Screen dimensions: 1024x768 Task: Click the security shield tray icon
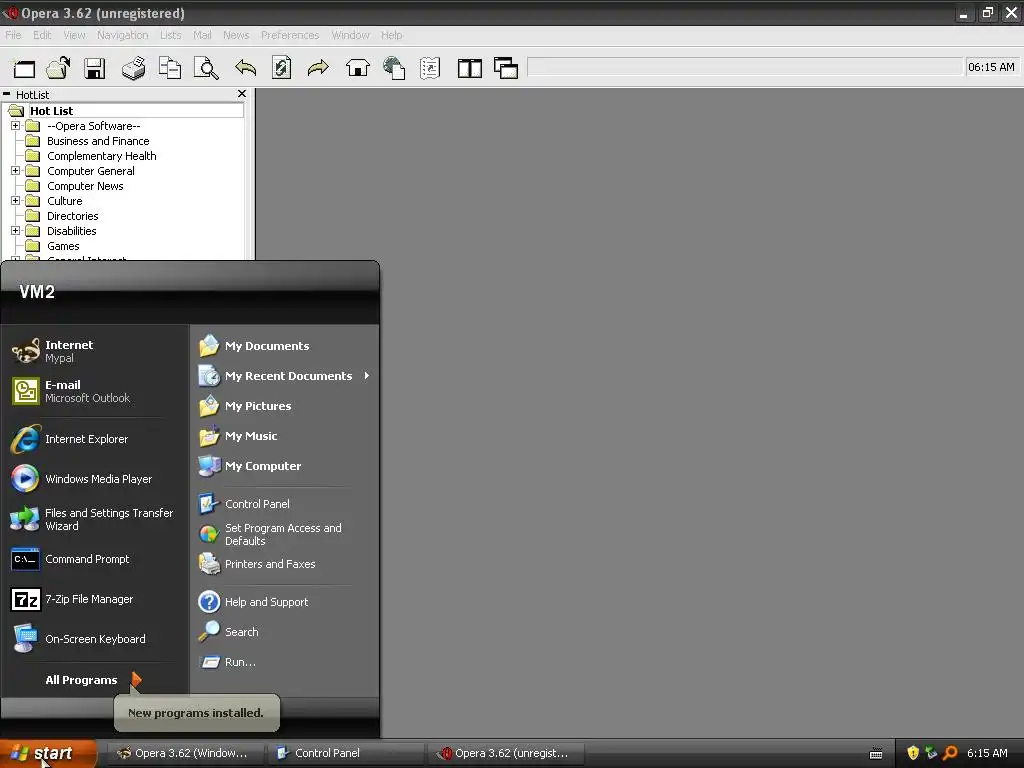pos(912,753)
